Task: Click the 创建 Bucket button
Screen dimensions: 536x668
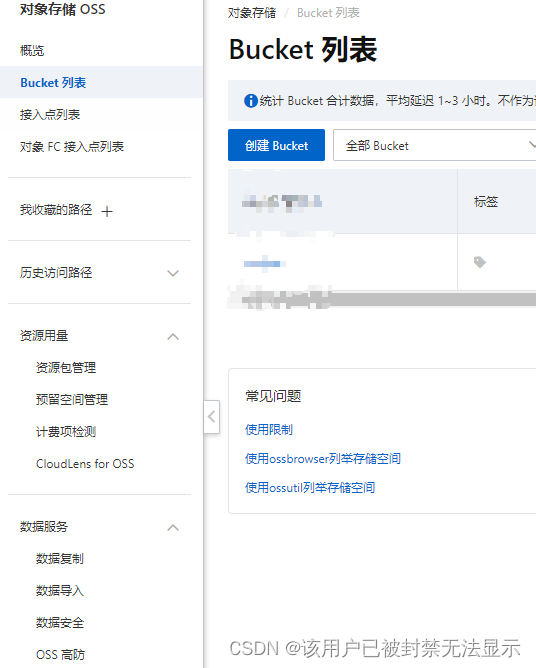Action: [276, 145]
